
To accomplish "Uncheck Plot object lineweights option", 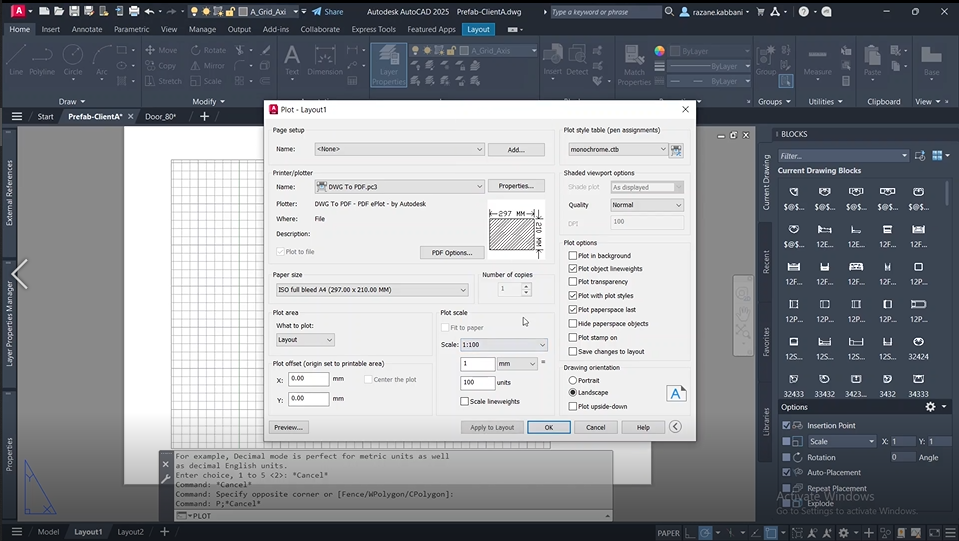I will click(573, 269).
